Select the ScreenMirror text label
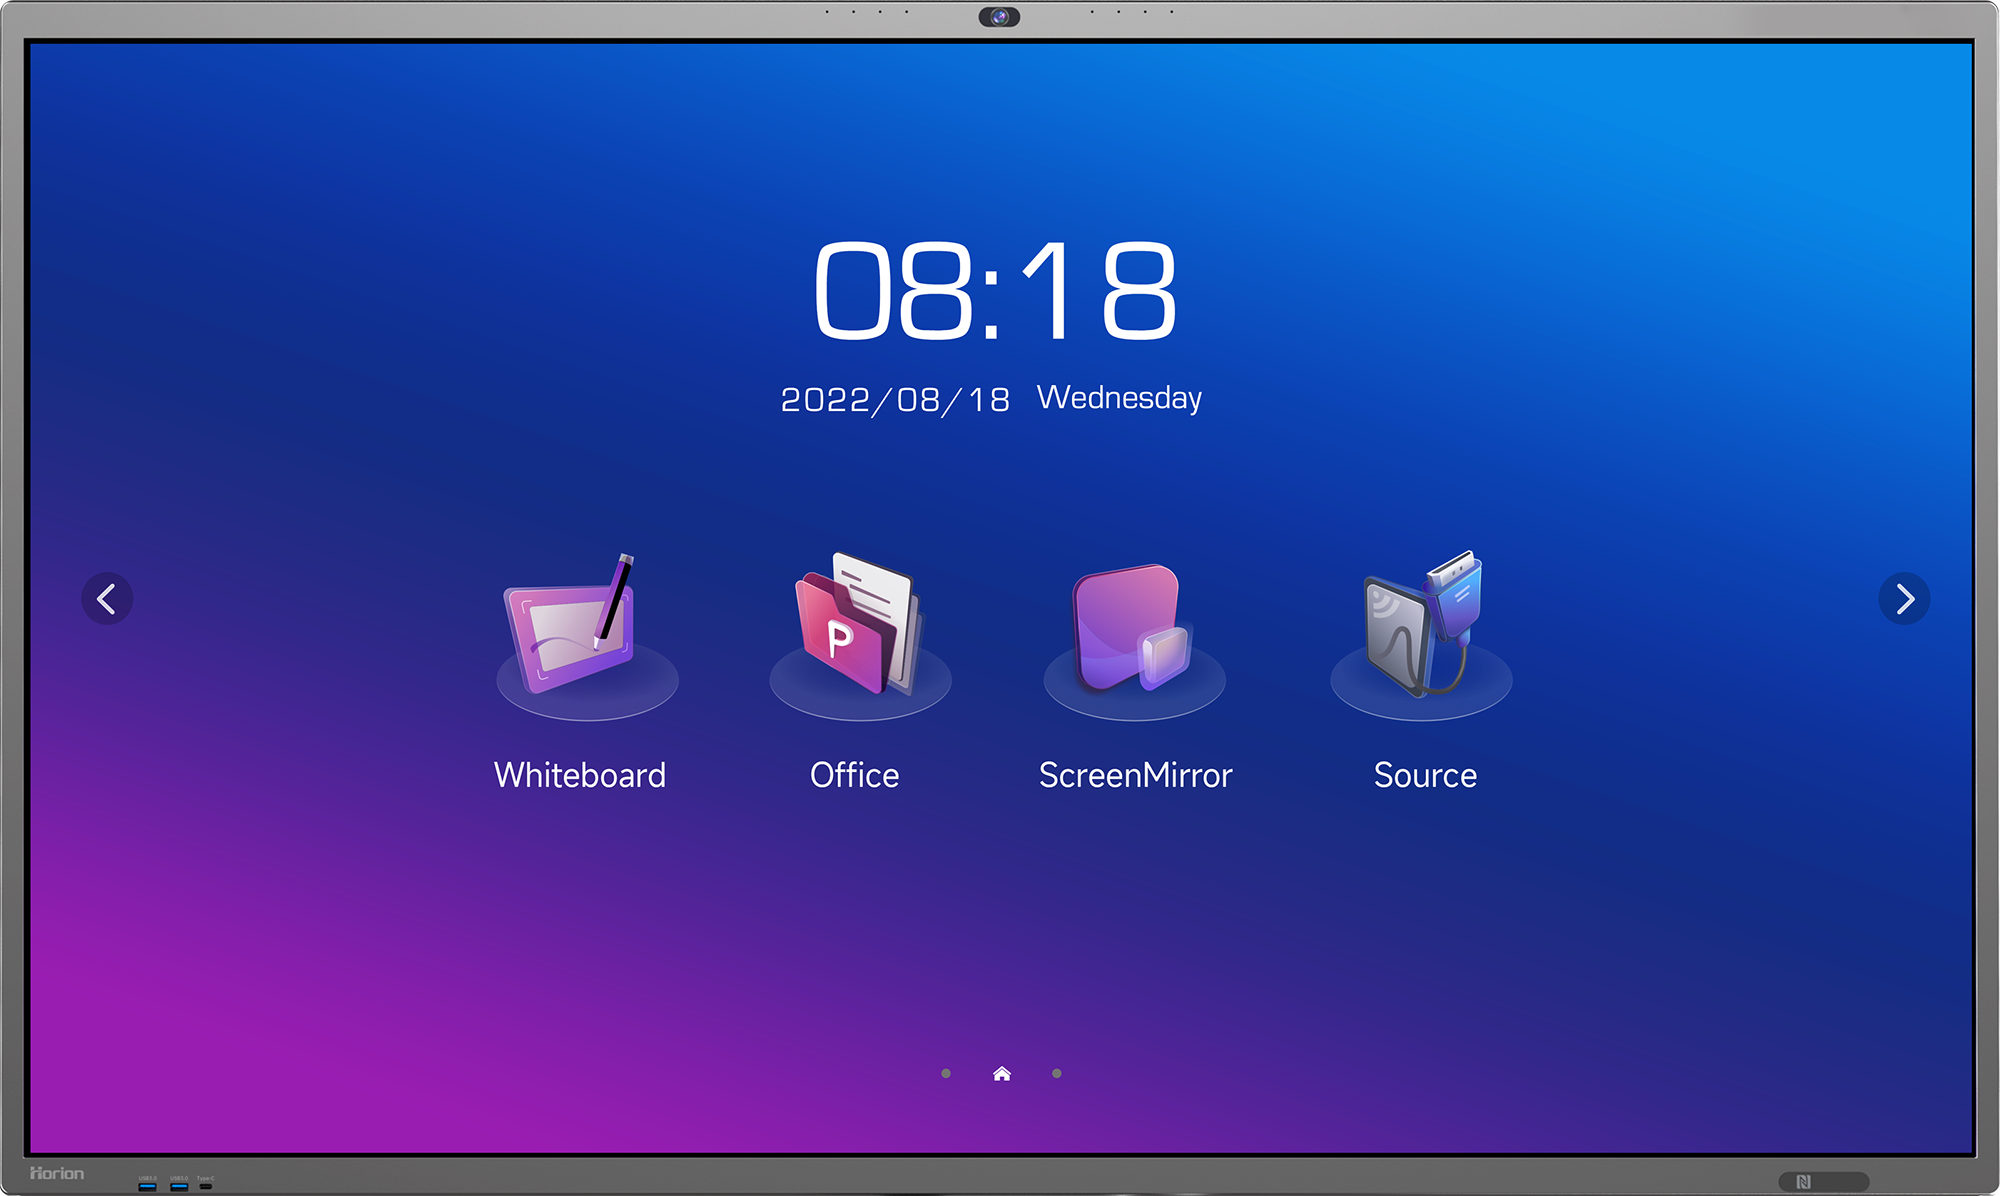Viewport: 2000px width, 1196px height. pyautogui.click(x=1135, y=775)
